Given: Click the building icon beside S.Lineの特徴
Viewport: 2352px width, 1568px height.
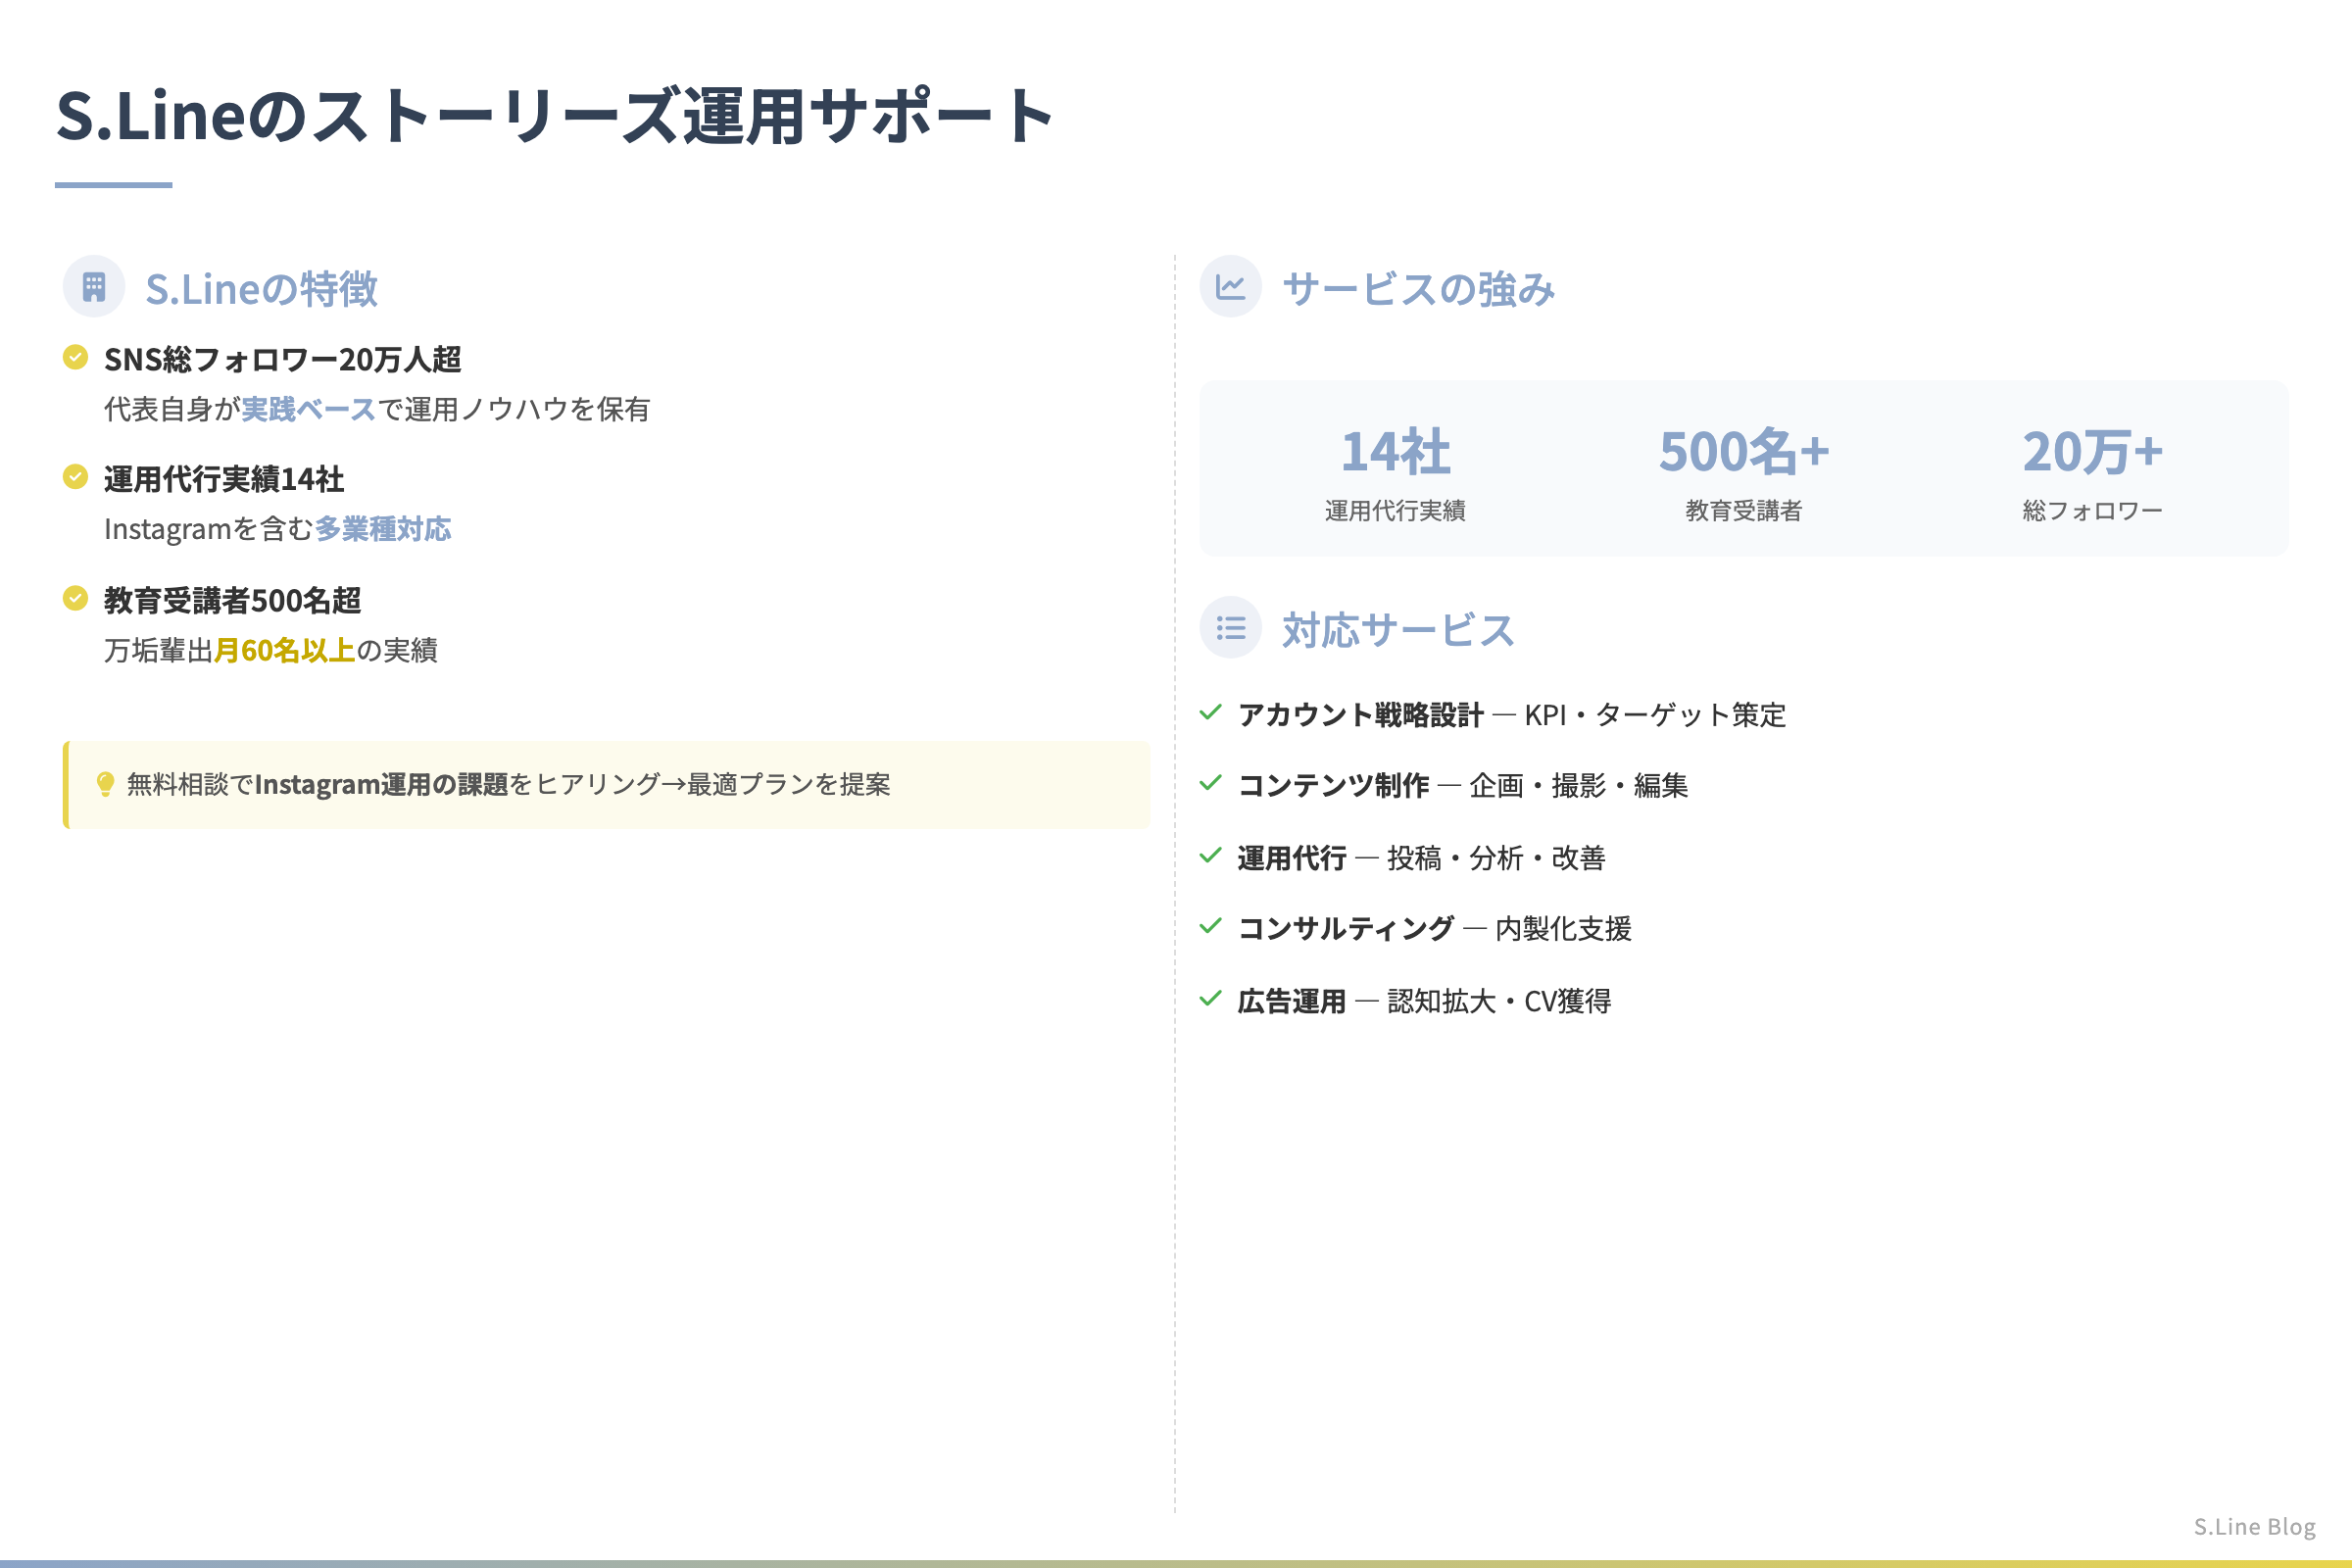Looking at the screenshot, I should [x=94, y=287].
